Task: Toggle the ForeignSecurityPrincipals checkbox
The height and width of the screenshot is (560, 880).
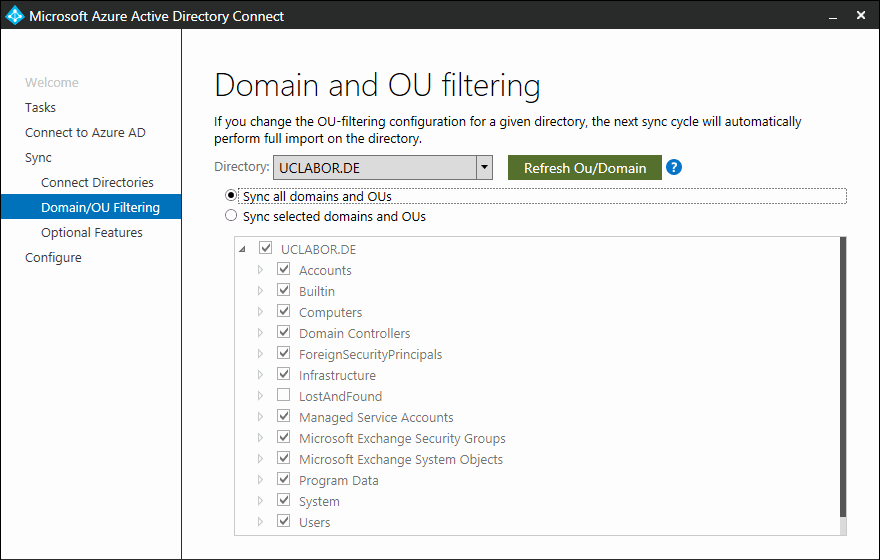Action: pos(283,353)
